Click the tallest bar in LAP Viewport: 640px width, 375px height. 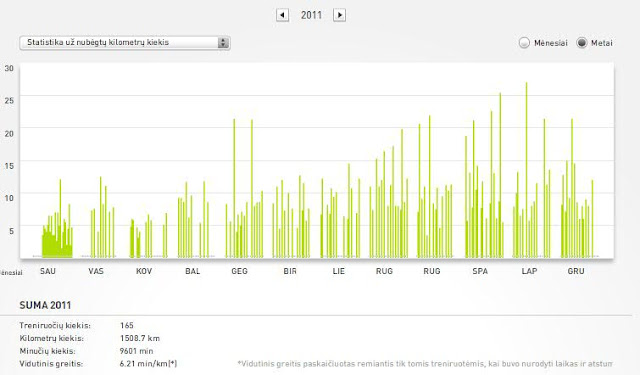[x=527, y=170]
